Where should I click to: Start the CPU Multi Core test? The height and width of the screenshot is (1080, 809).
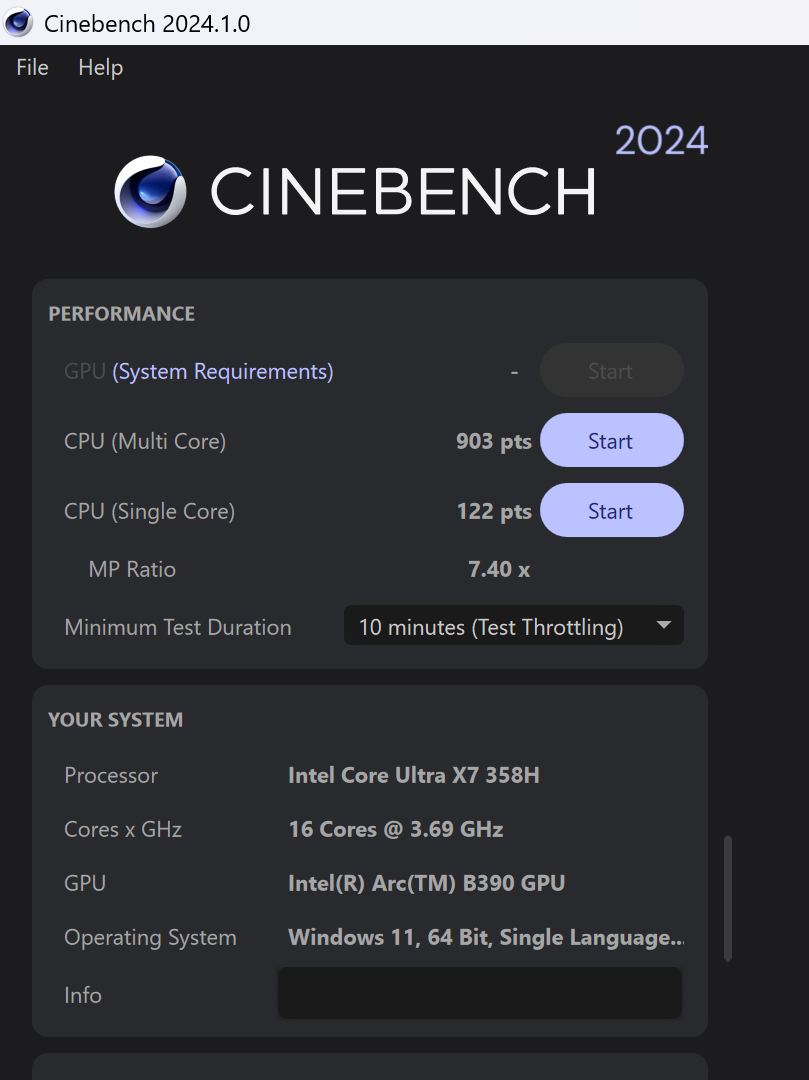click(x=611, y=441)
